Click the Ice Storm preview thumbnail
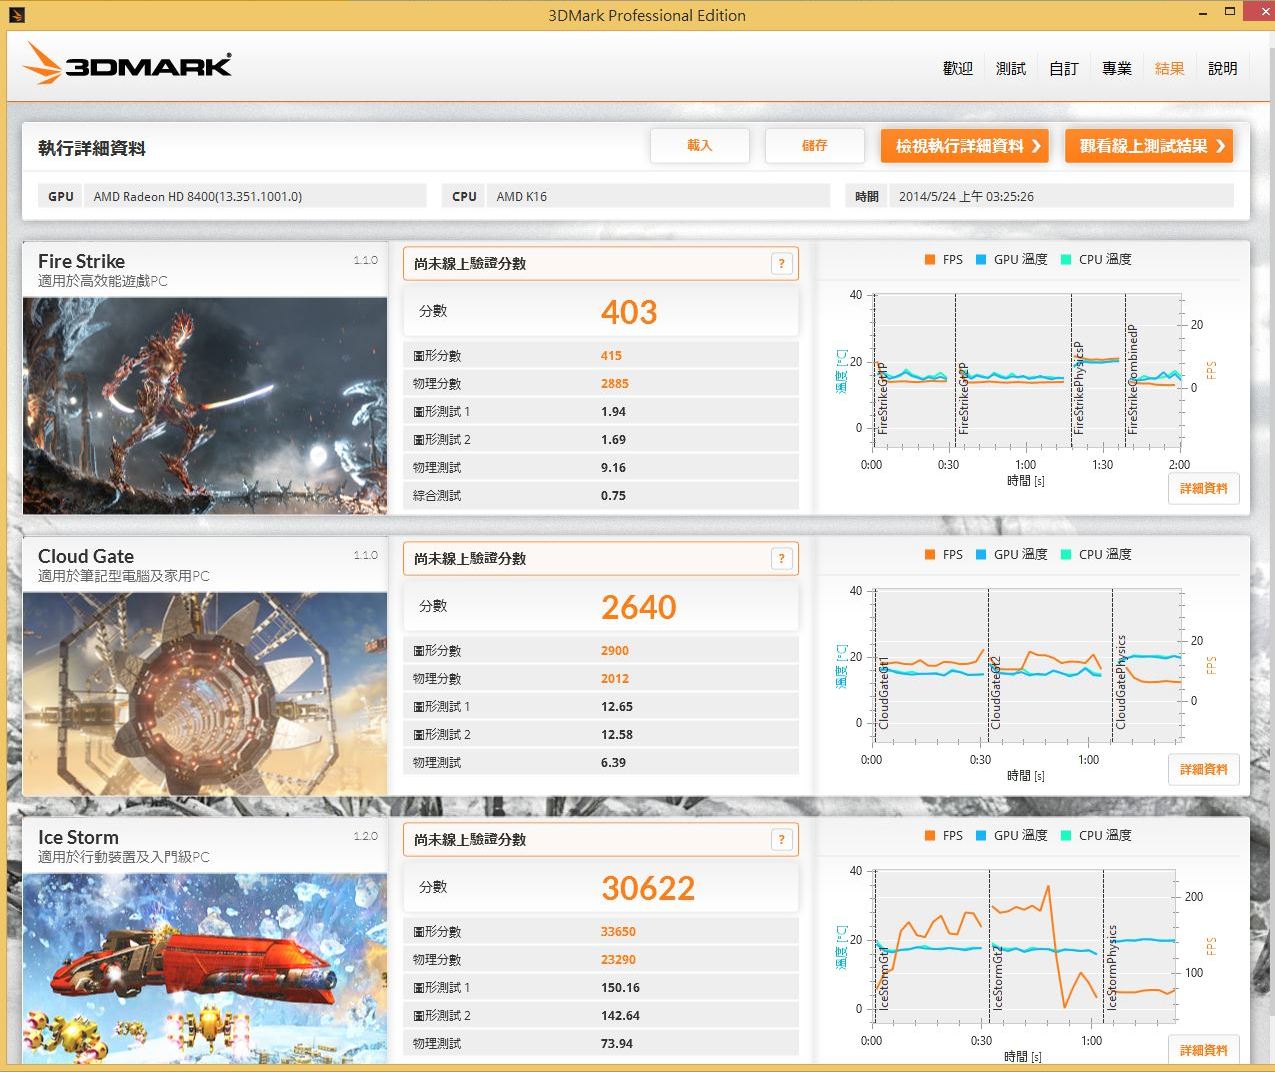Image resolution: width=1275 pixels, height=1072 pixels. 205,968
